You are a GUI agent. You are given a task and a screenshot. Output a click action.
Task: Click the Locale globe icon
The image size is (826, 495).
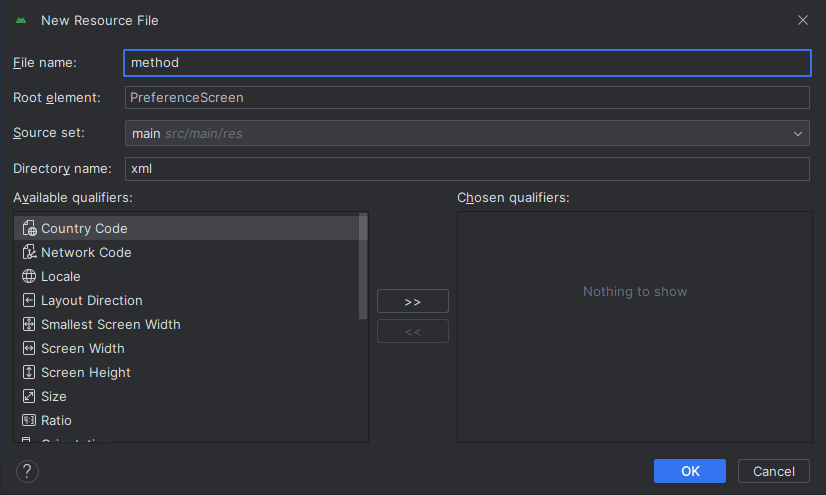(29, 276)
